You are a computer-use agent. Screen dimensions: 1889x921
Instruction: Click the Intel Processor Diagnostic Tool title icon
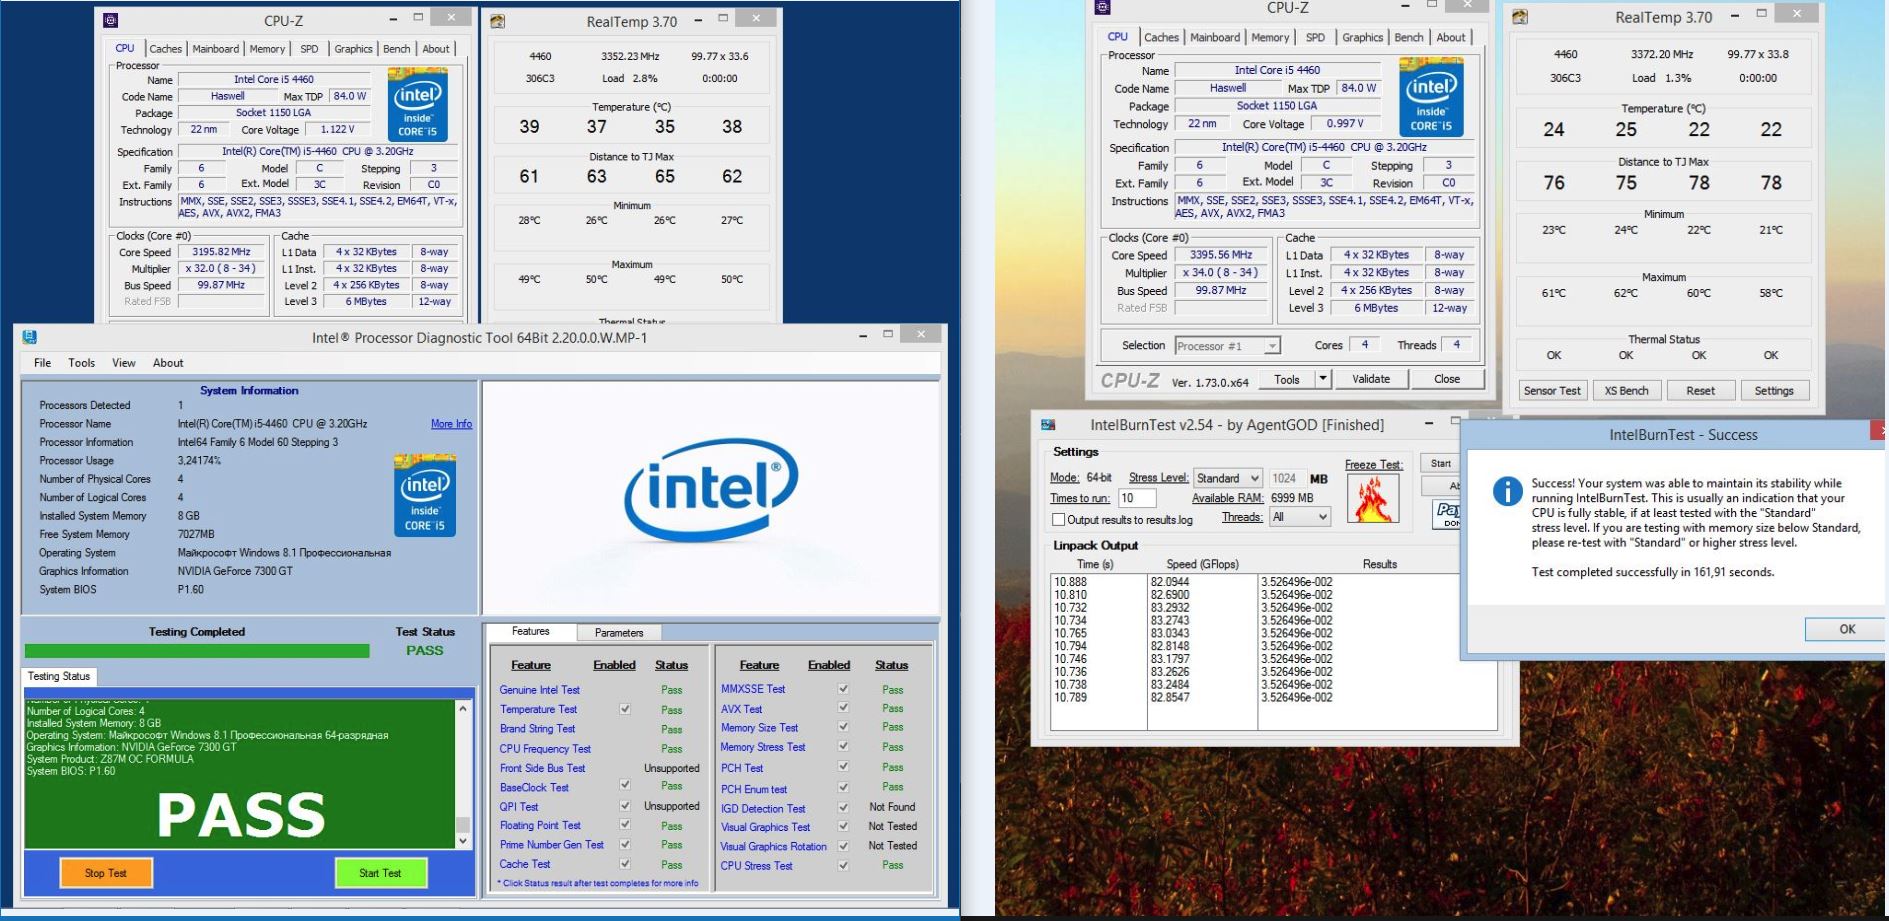pos(29,338)
